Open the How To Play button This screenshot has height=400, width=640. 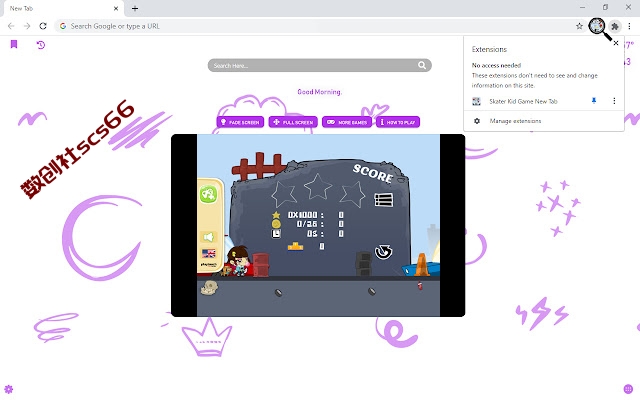coord(398,122)
